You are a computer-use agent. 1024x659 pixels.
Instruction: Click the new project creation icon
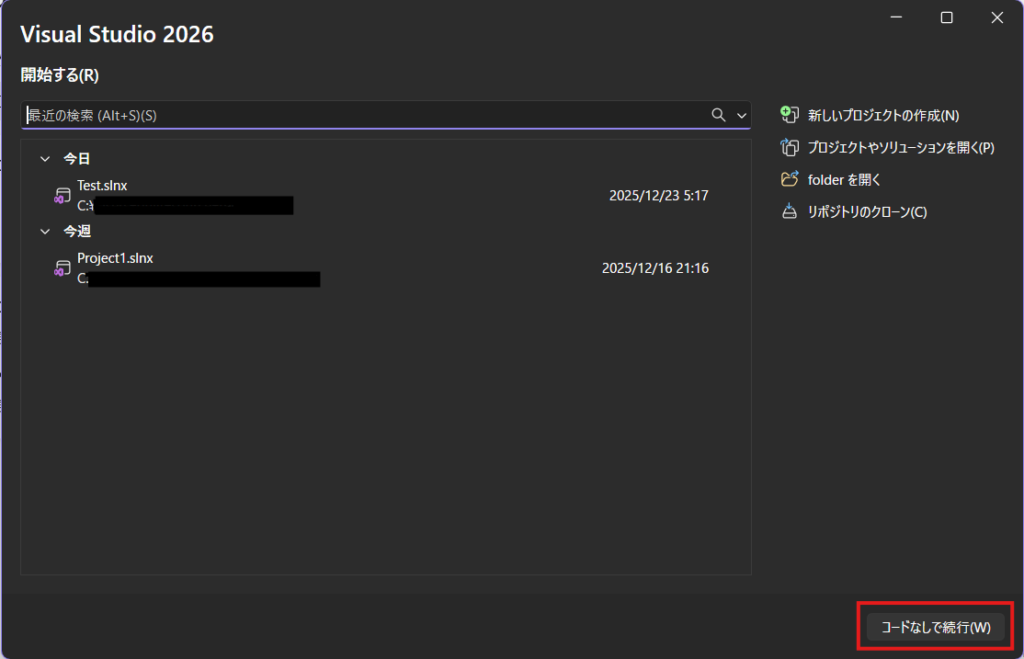point(789,115)
